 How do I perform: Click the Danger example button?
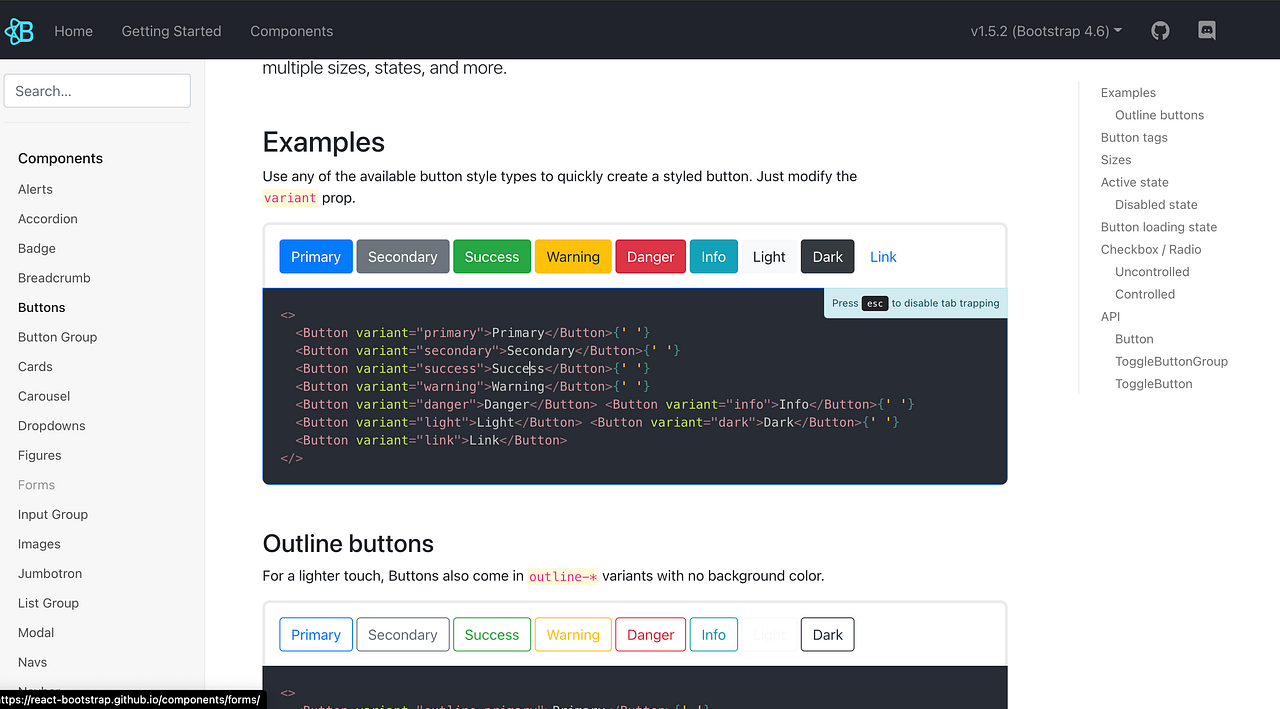(x=650, y=257)
